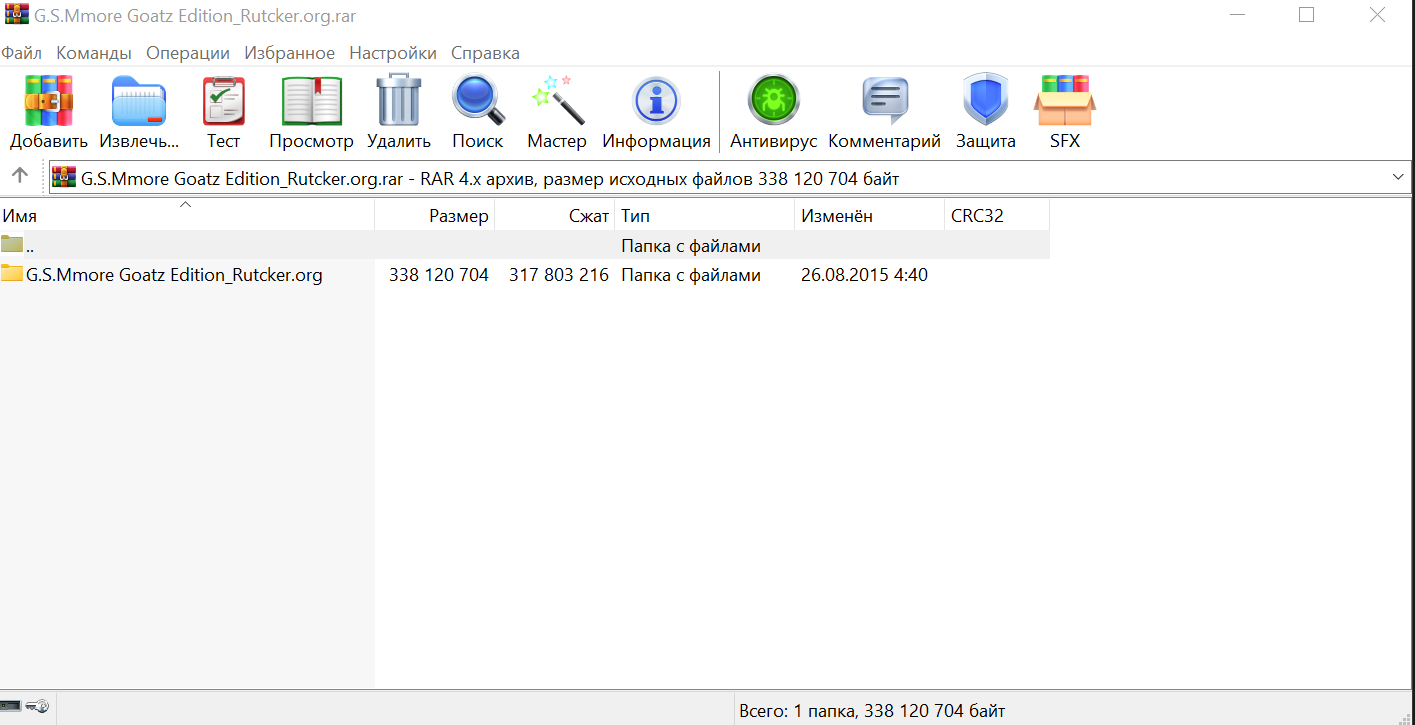Open the Поиск magnifier icon
The image size is (1415, 725).
click(477, 102)
